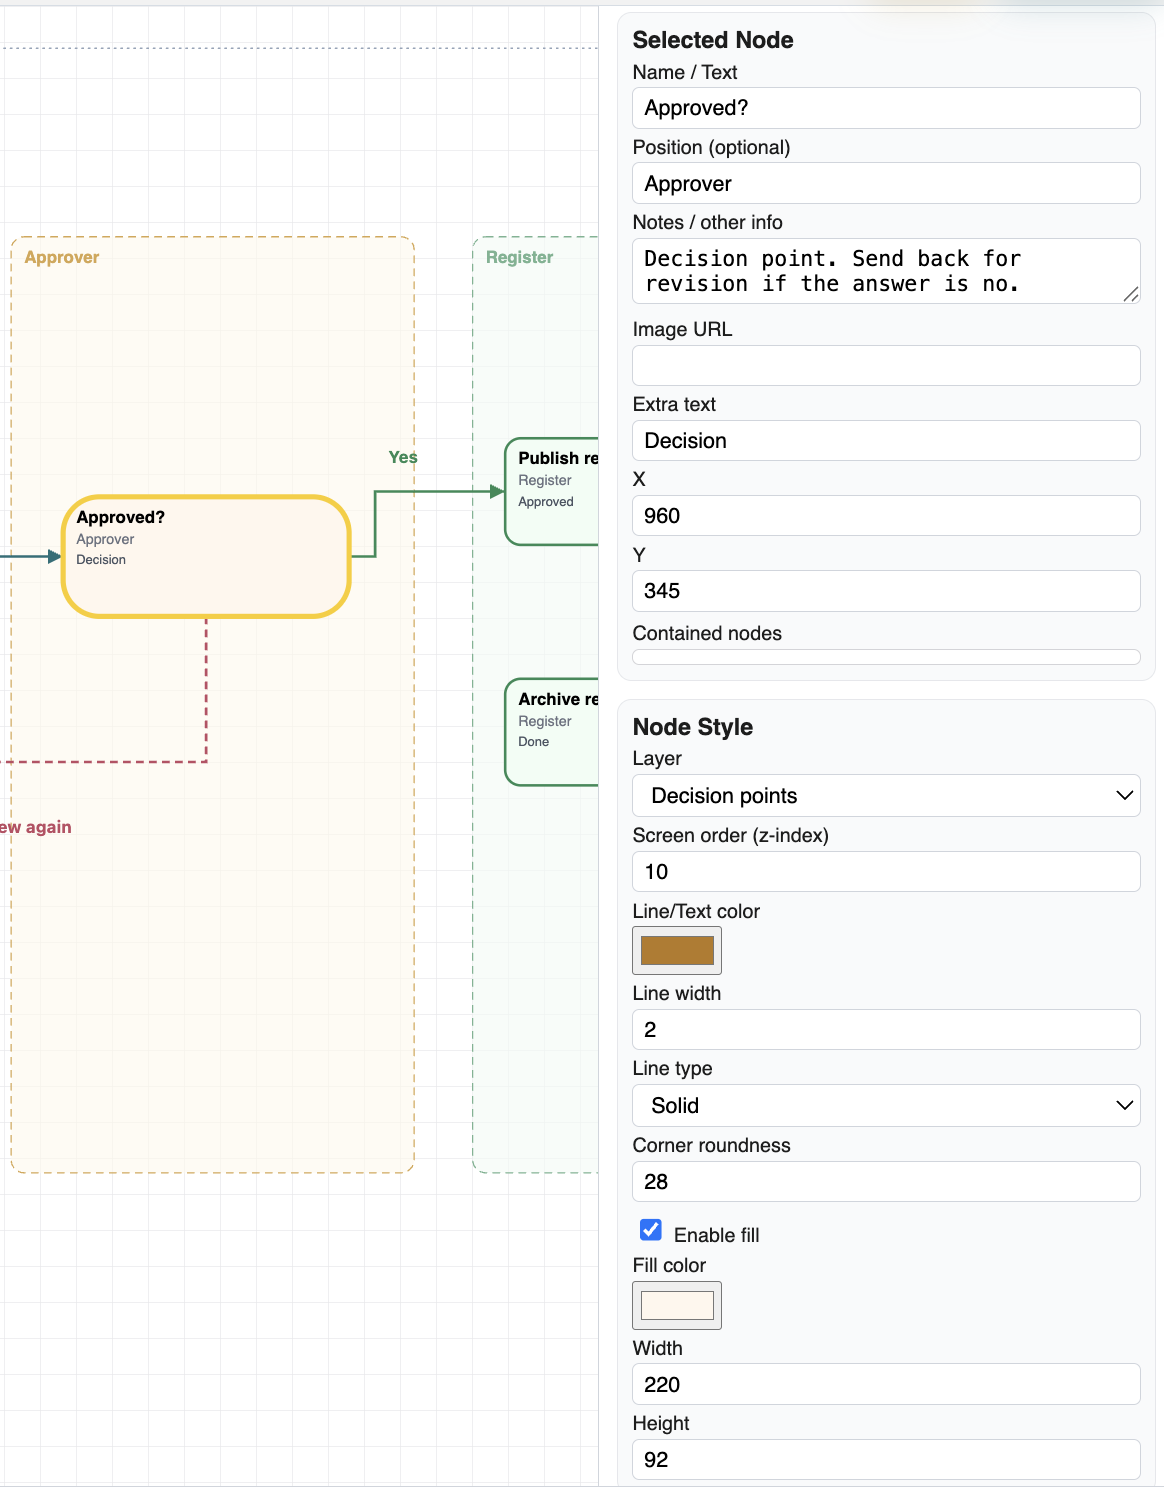Click the Yes connector label
Screen dimensions: 1164x1496
(x=403, y=457)
